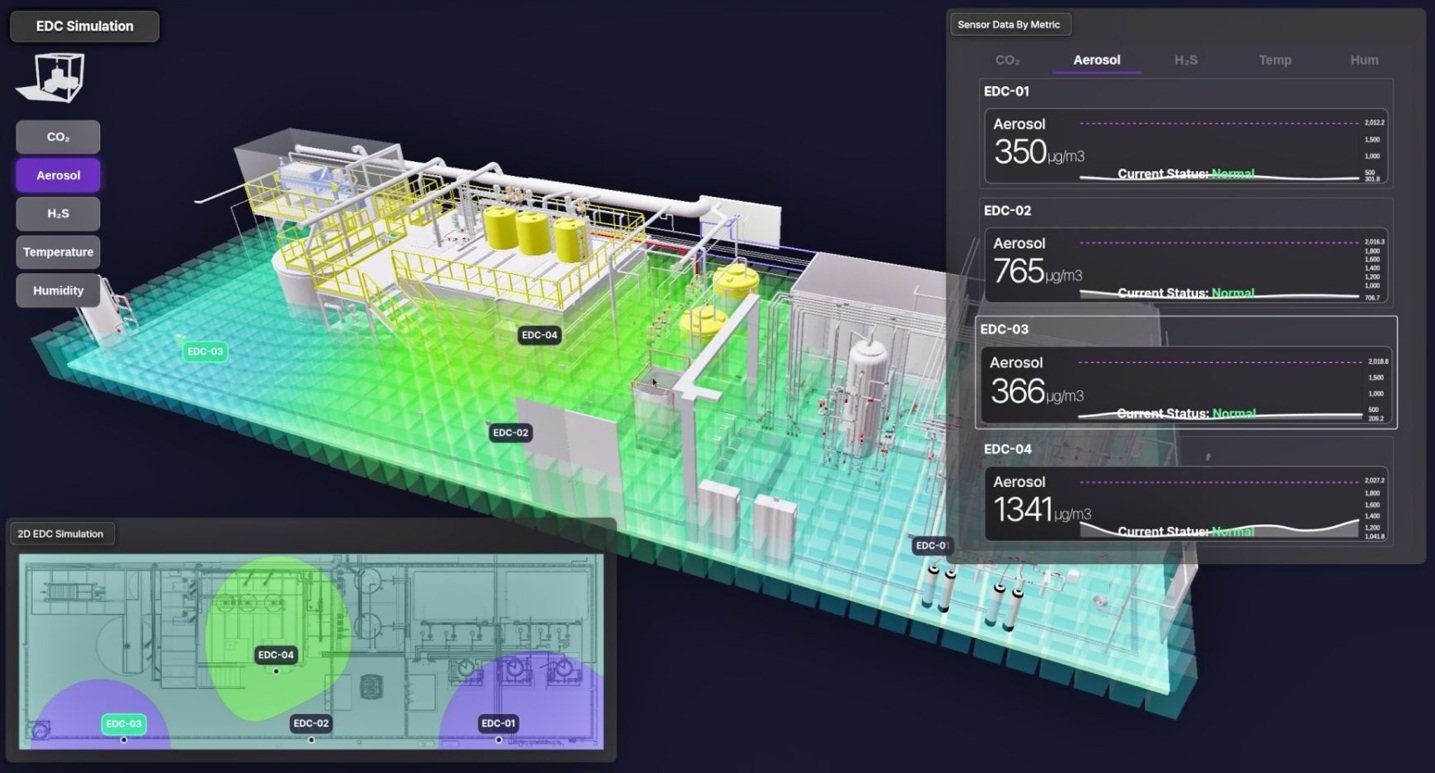Click the 2D EDC Simulation panel label

(61, 534)
